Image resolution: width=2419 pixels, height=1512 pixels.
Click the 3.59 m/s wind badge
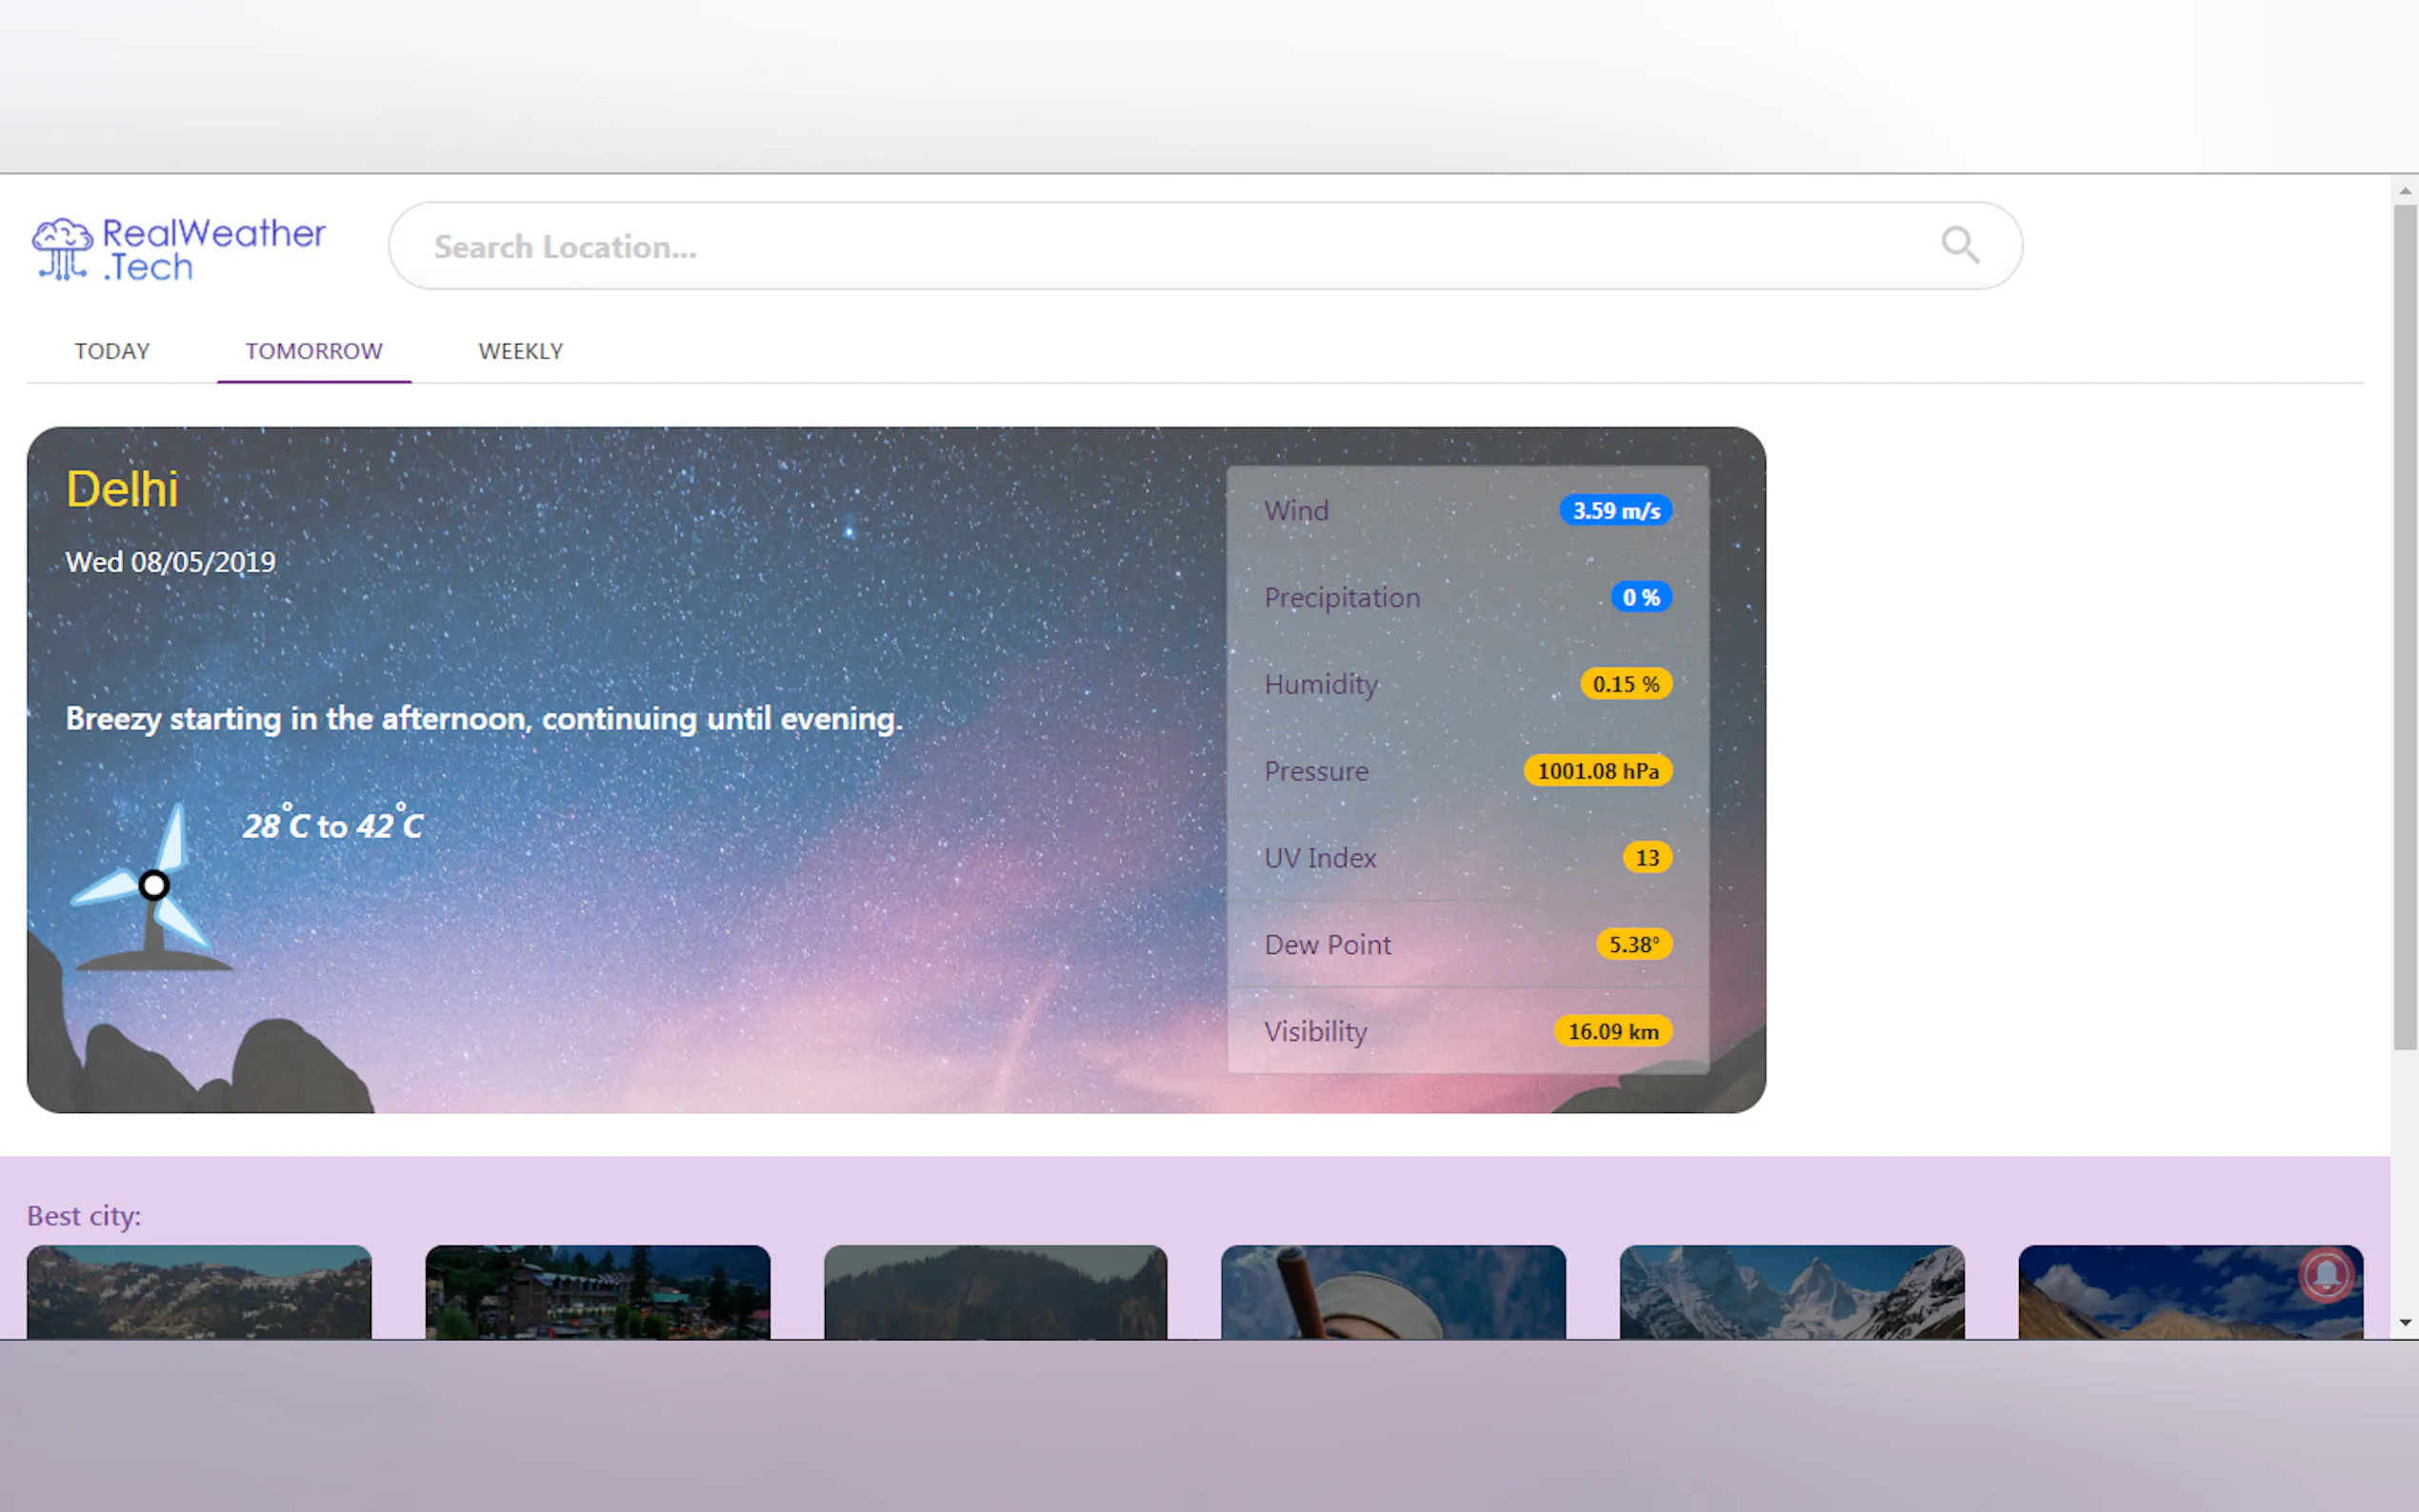coord(1615,511)
